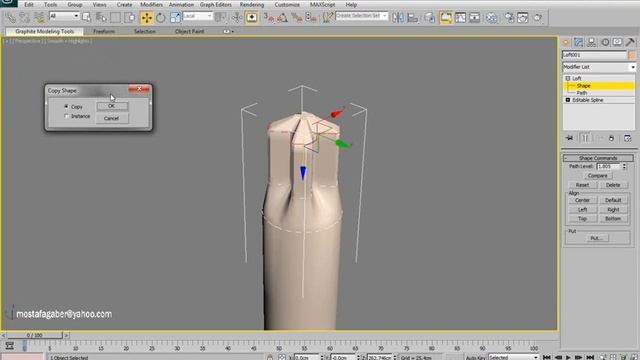Image resolution: width=640 pixels, height=360 pixels.
Task: Click Compare button in Shape Commands
Action: tap(598, 176)
